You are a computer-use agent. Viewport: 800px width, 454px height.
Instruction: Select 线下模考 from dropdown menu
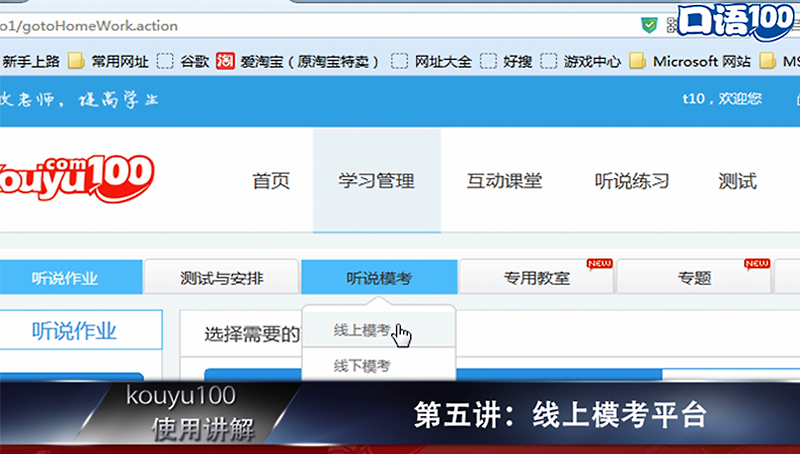379,365
